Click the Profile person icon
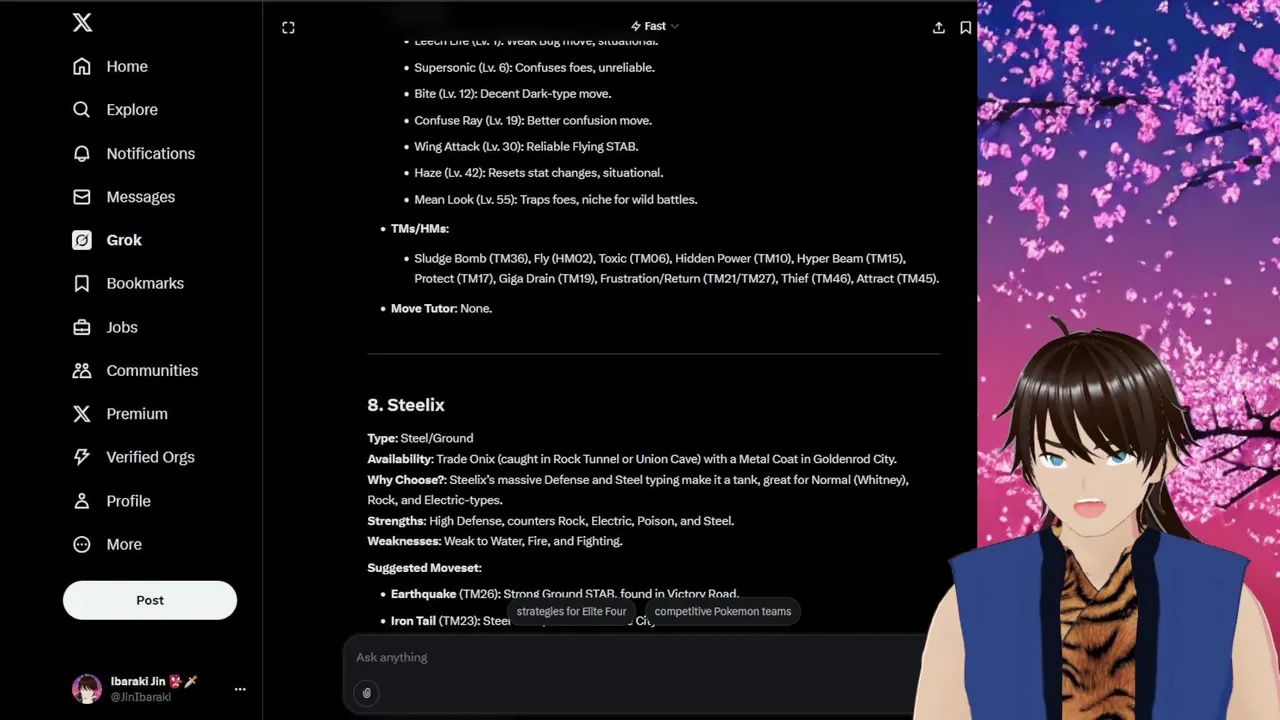The image size is (1280, 720). click(82, 501)
